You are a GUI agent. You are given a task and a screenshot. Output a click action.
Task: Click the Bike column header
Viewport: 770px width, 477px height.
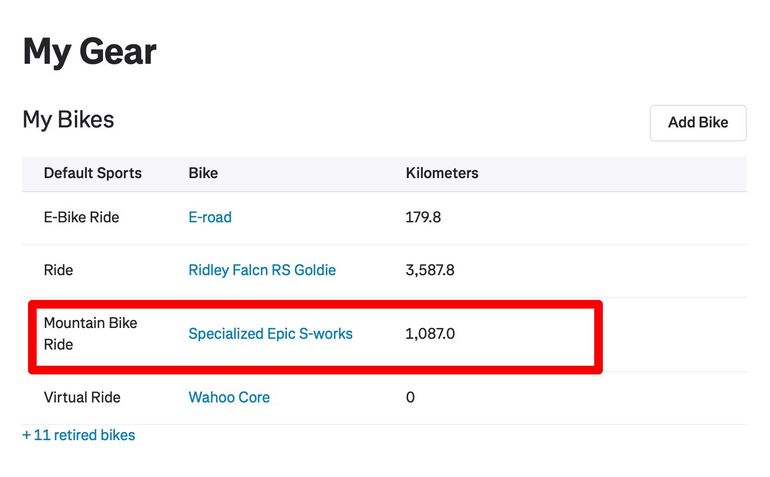point(203,173)
